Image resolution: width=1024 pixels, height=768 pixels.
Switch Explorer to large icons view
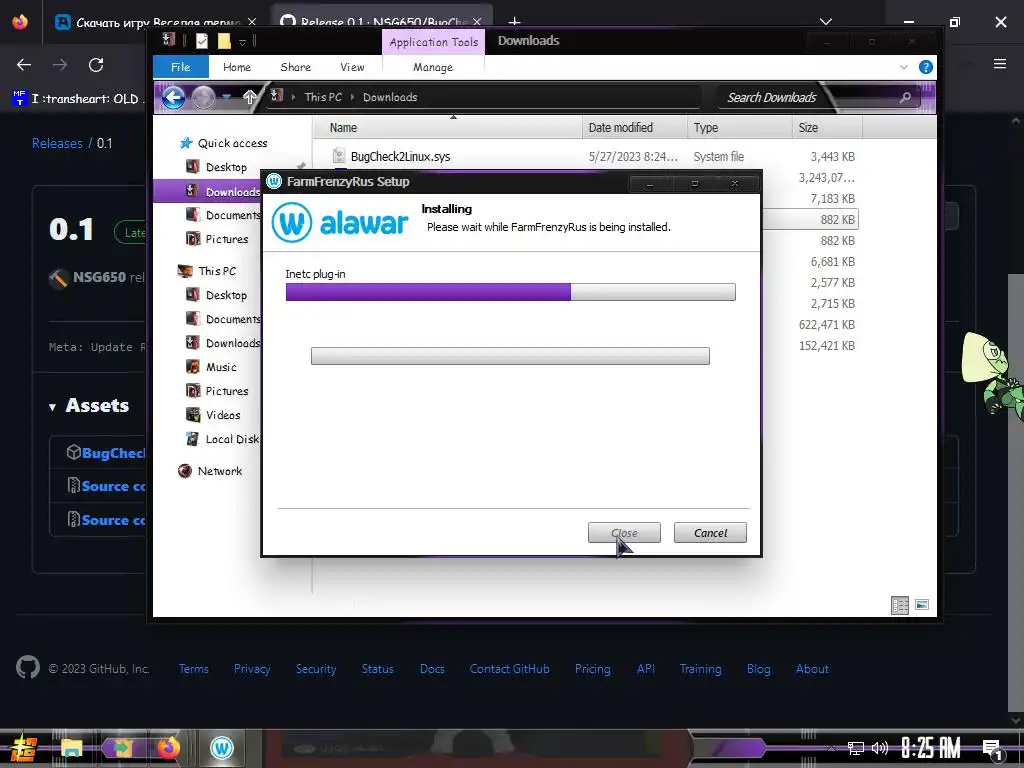[922, 605]
